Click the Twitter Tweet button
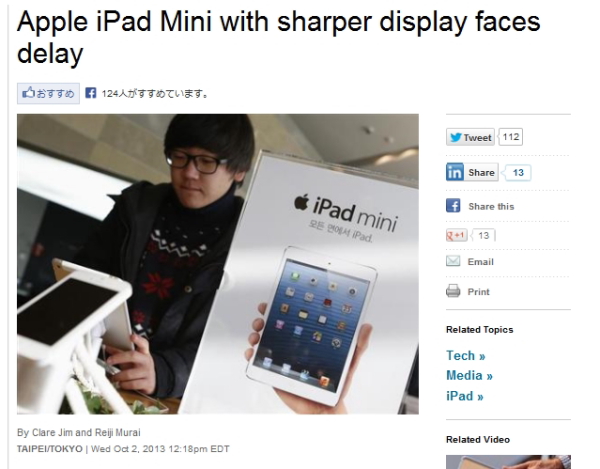Viewport: 600px width, 469px height. pyautogui.click(x=470, y=137)
